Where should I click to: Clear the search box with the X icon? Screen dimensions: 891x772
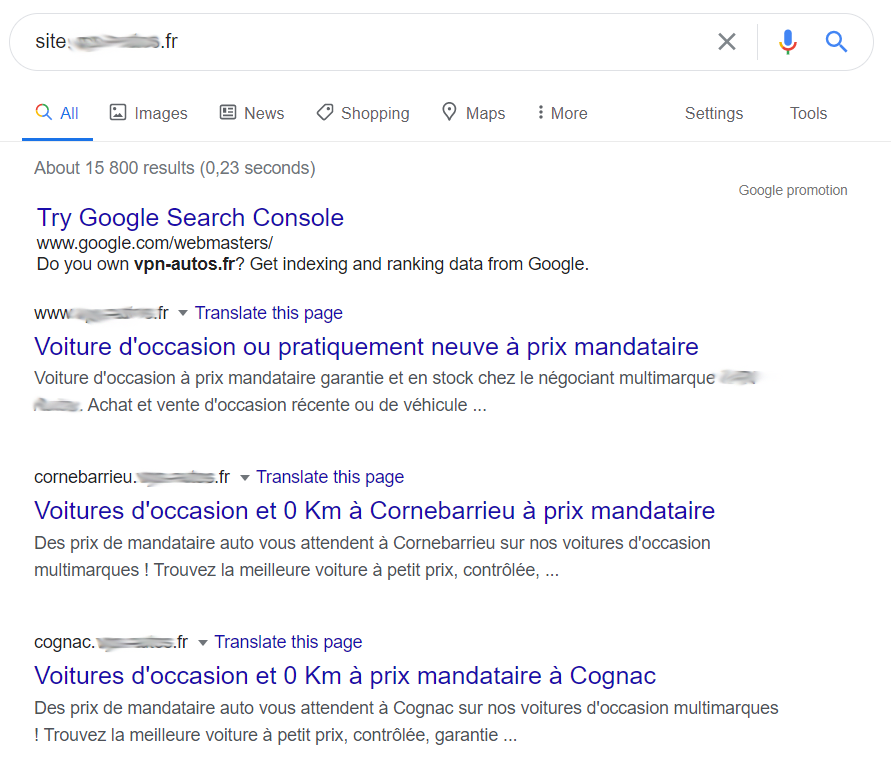(727, 41)
